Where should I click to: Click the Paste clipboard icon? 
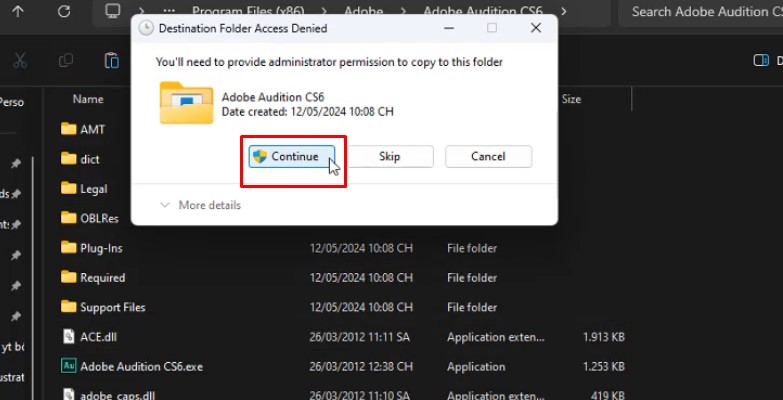point(112,60)
